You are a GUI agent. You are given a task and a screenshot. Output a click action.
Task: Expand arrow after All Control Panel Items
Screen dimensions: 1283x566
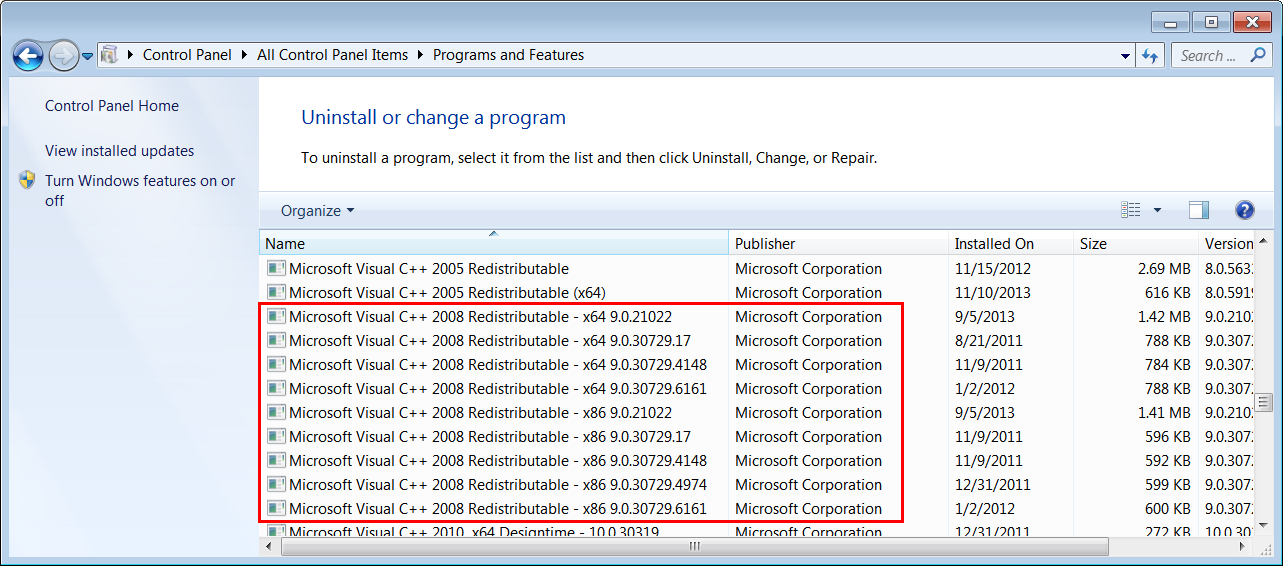[421, 55]
